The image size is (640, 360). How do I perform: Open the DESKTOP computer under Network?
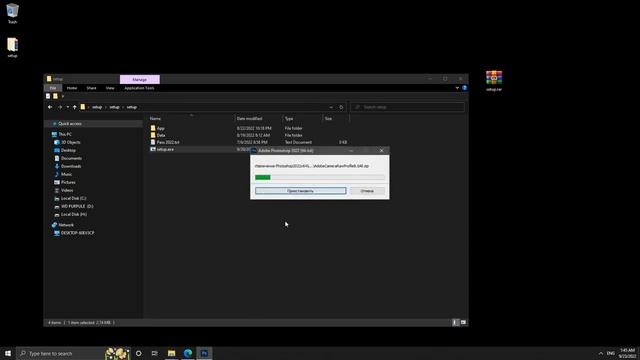[x=77, y=233]
